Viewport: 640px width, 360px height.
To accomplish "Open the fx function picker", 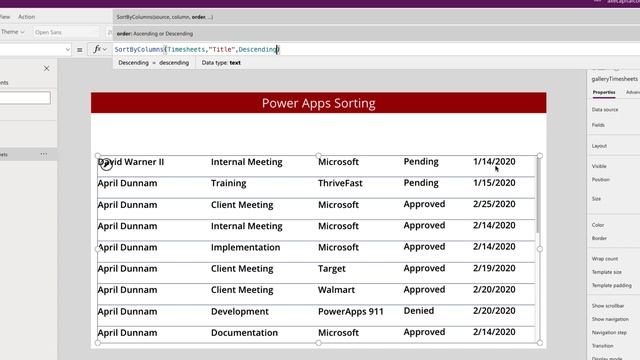I will coord(99,49).
